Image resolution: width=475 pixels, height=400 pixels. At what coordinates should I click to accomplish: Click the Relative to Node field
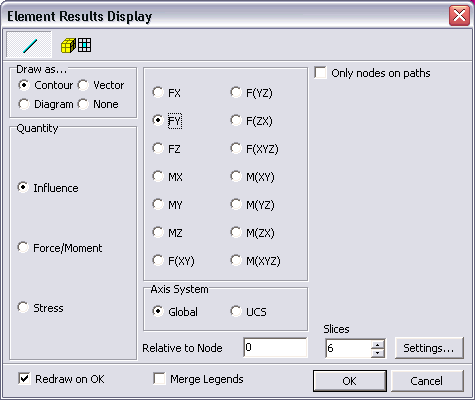[275, 348]
